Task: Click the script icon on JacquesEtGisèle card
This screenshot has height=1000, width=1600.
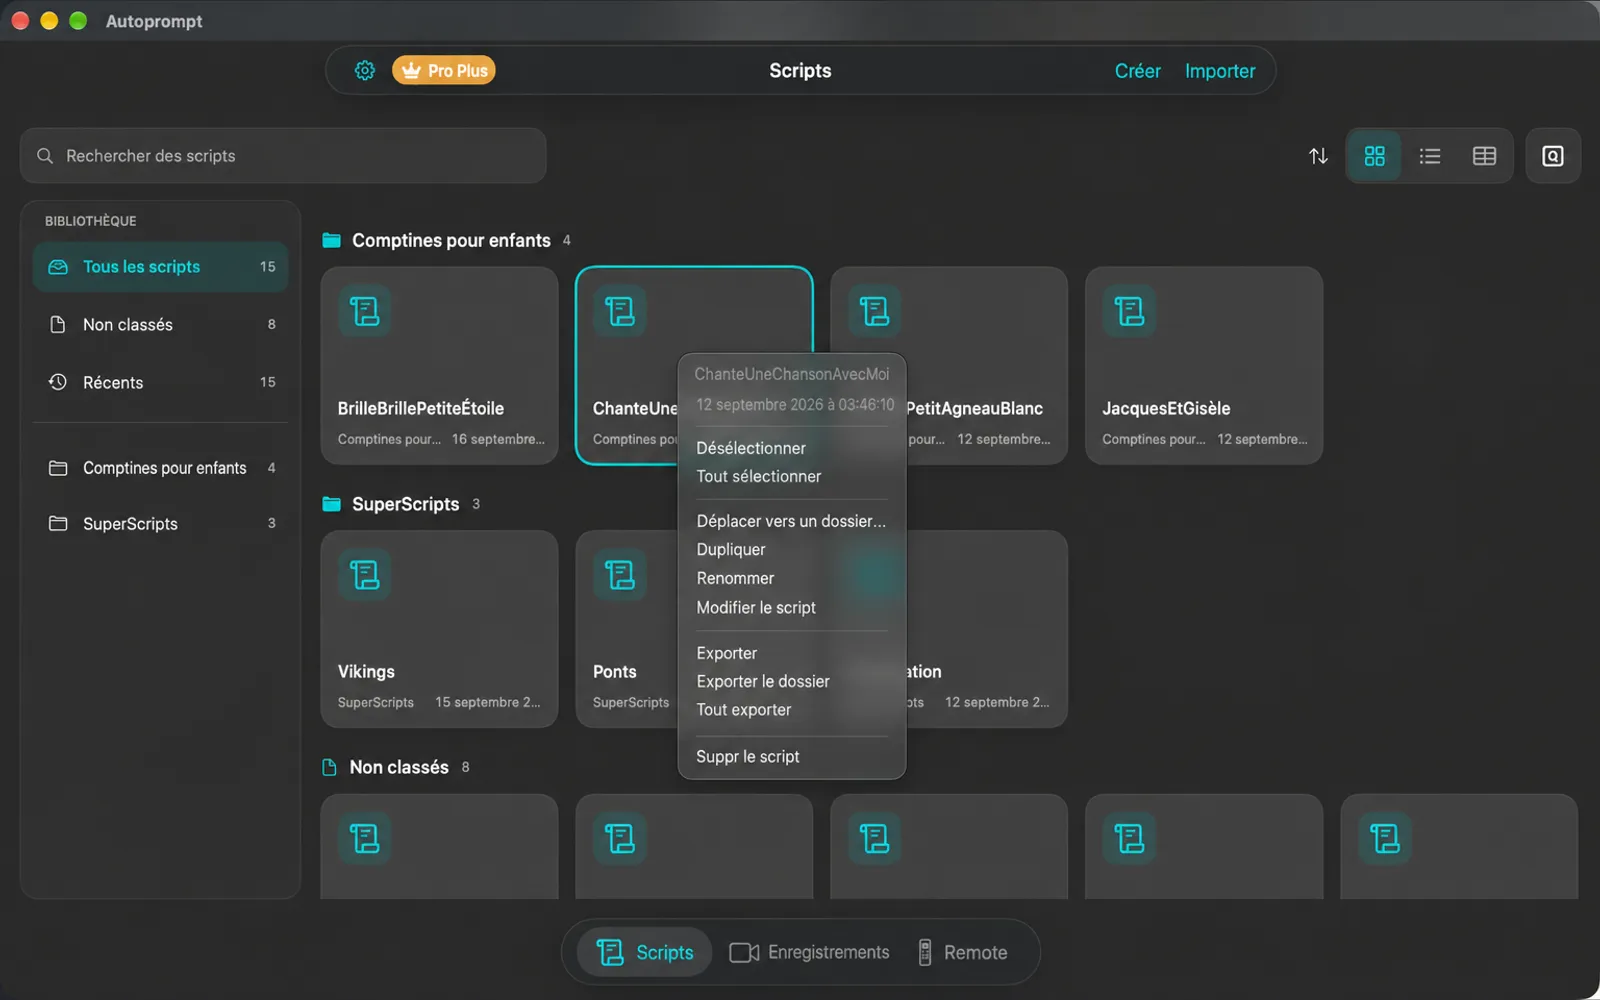Action: [x=1130, y=311]
